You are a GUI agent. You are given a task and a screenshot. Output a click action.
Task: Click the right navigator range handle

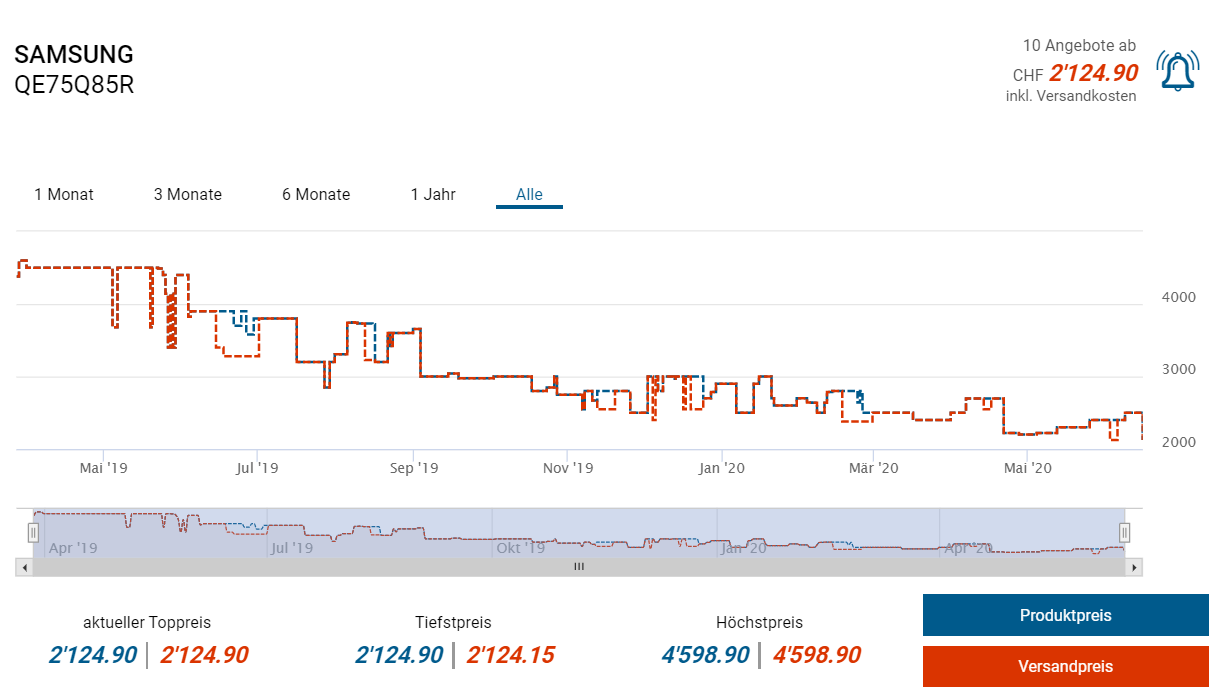click(x=1124, y=532)
